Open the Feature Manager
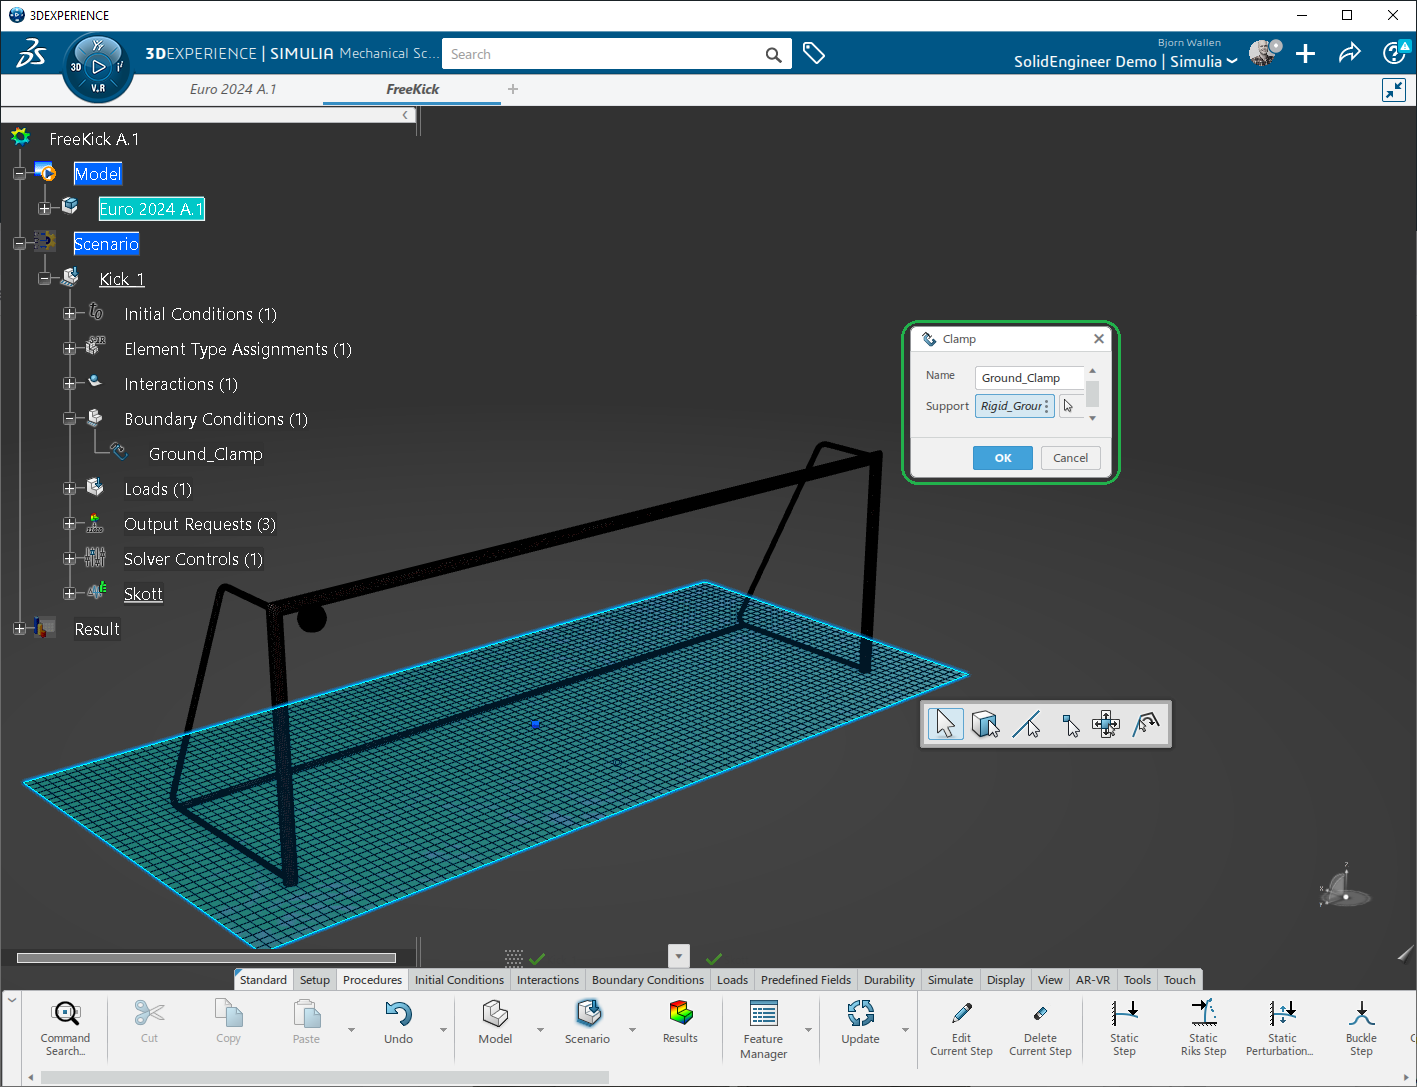The width and height of the screenshot is (1417, 1087). click(763, 1015)
